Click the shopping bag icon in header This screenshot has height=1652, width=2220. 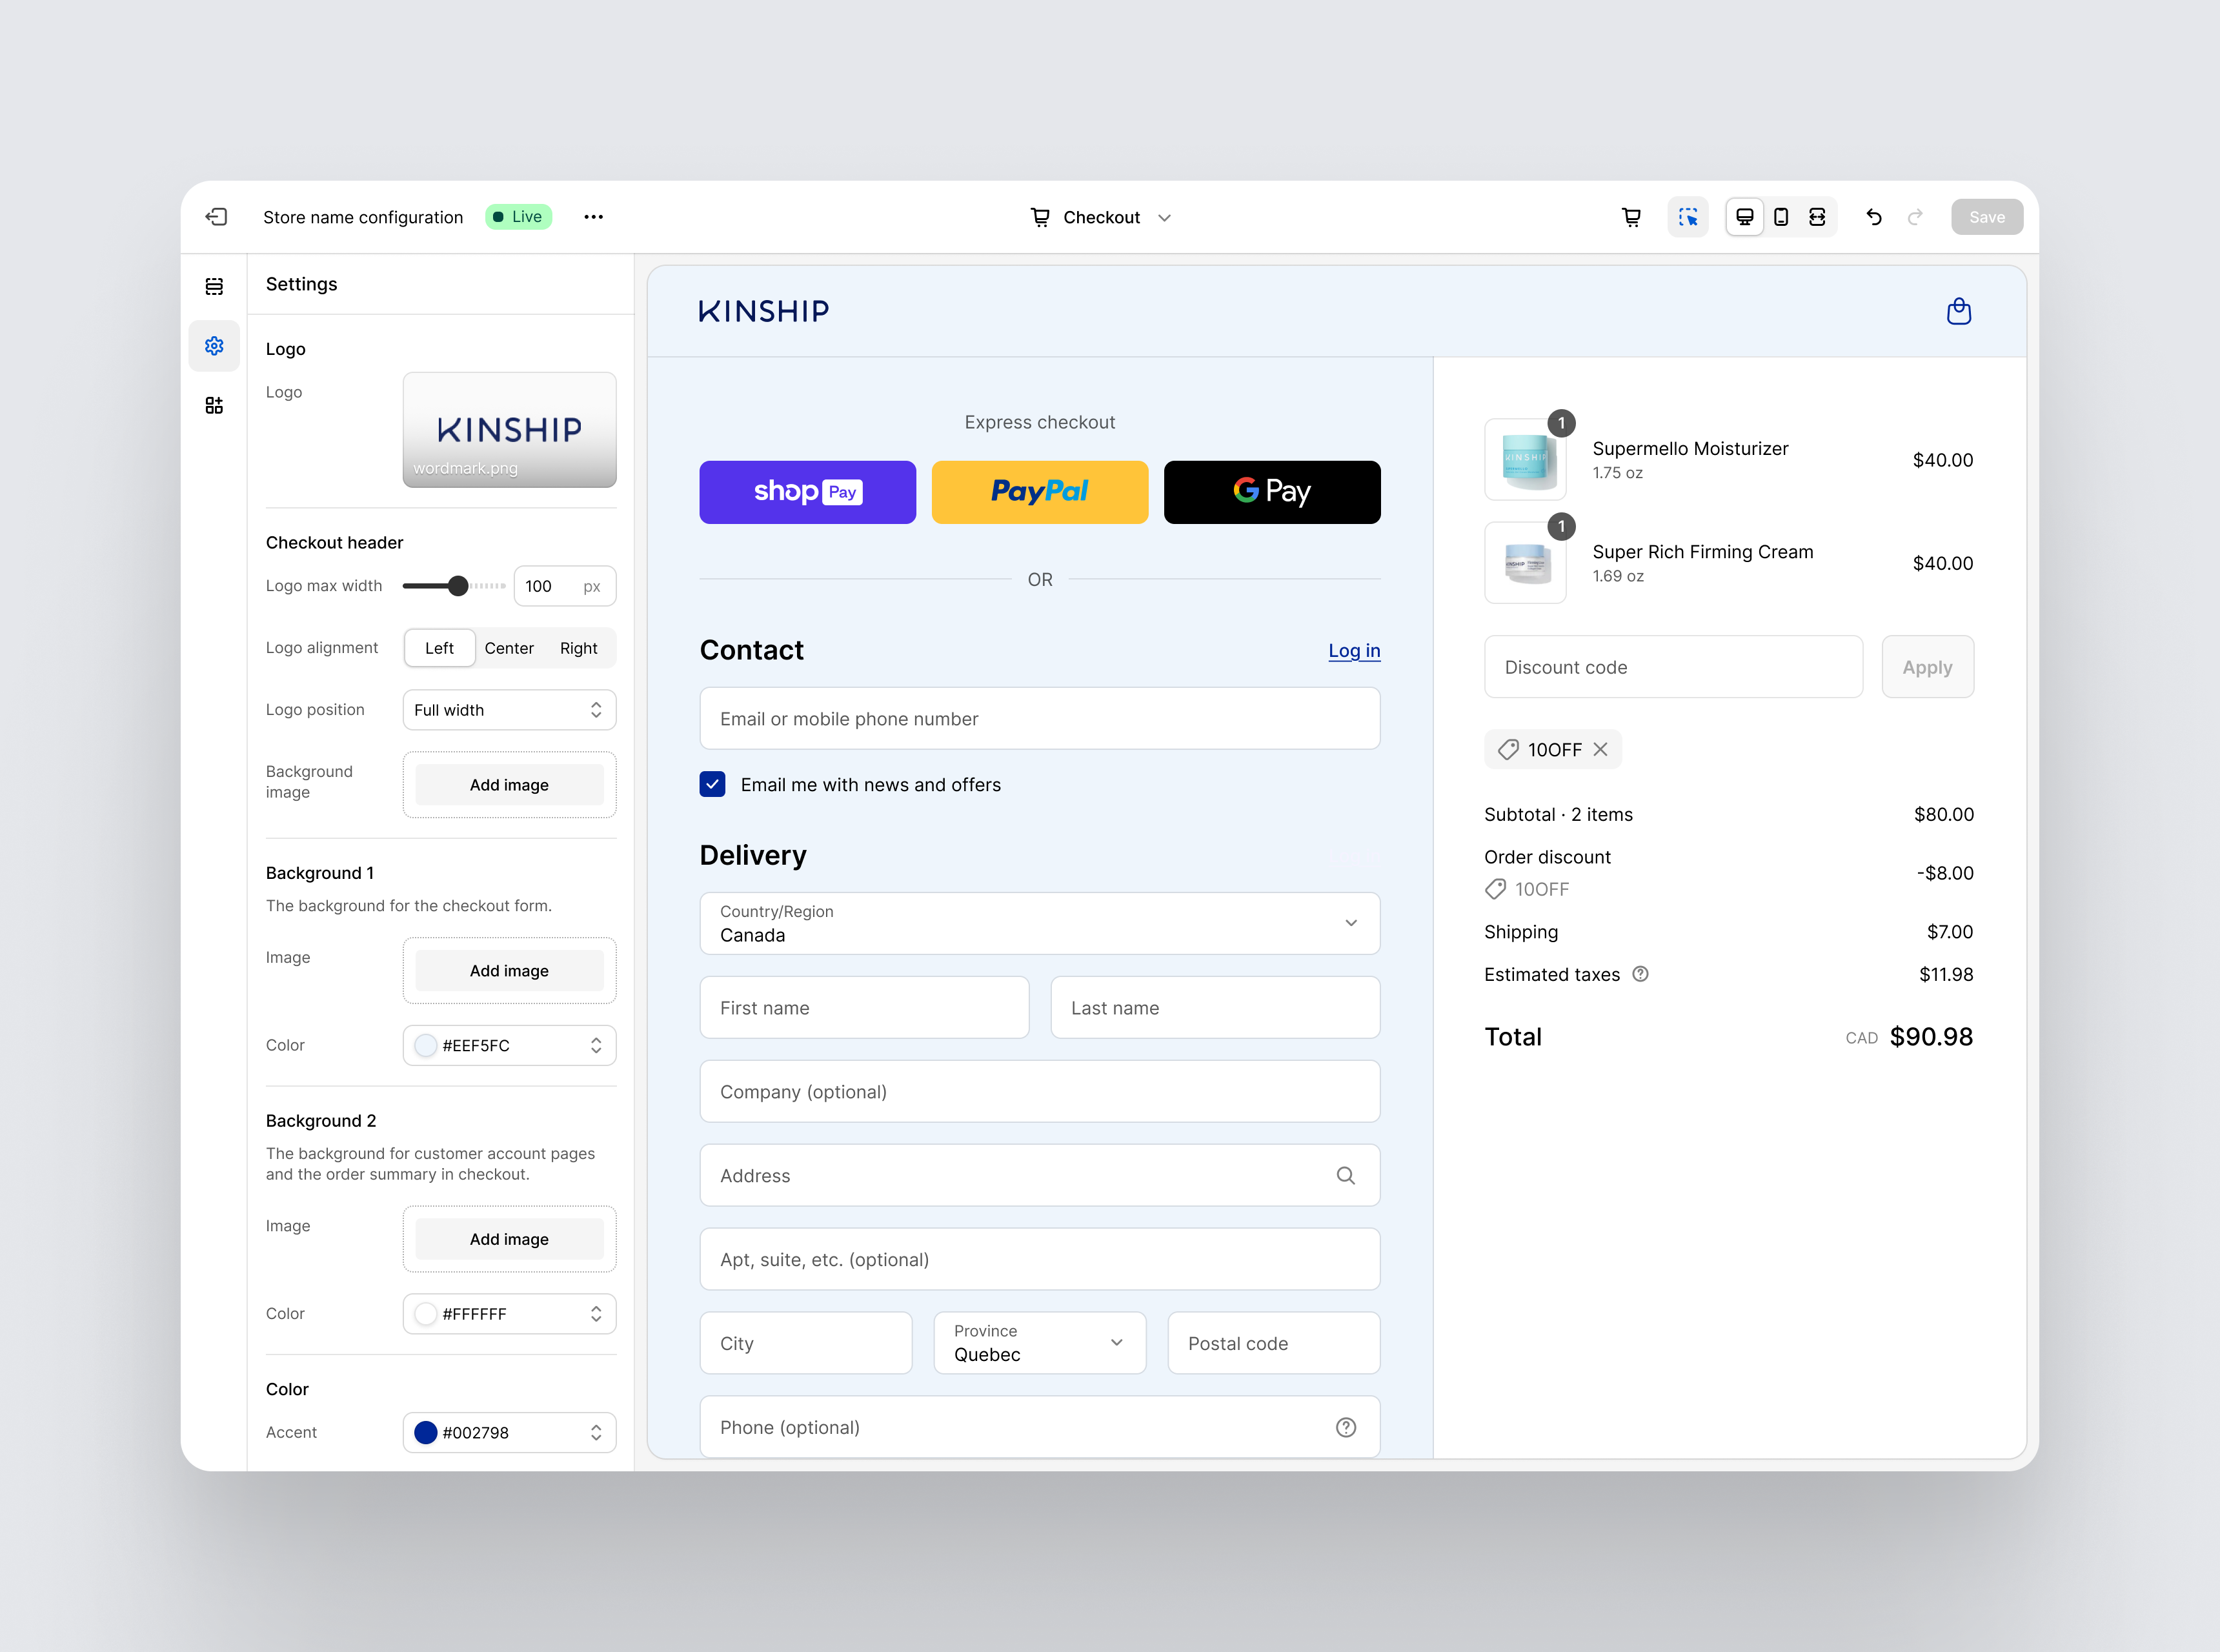click(1958, 312)
